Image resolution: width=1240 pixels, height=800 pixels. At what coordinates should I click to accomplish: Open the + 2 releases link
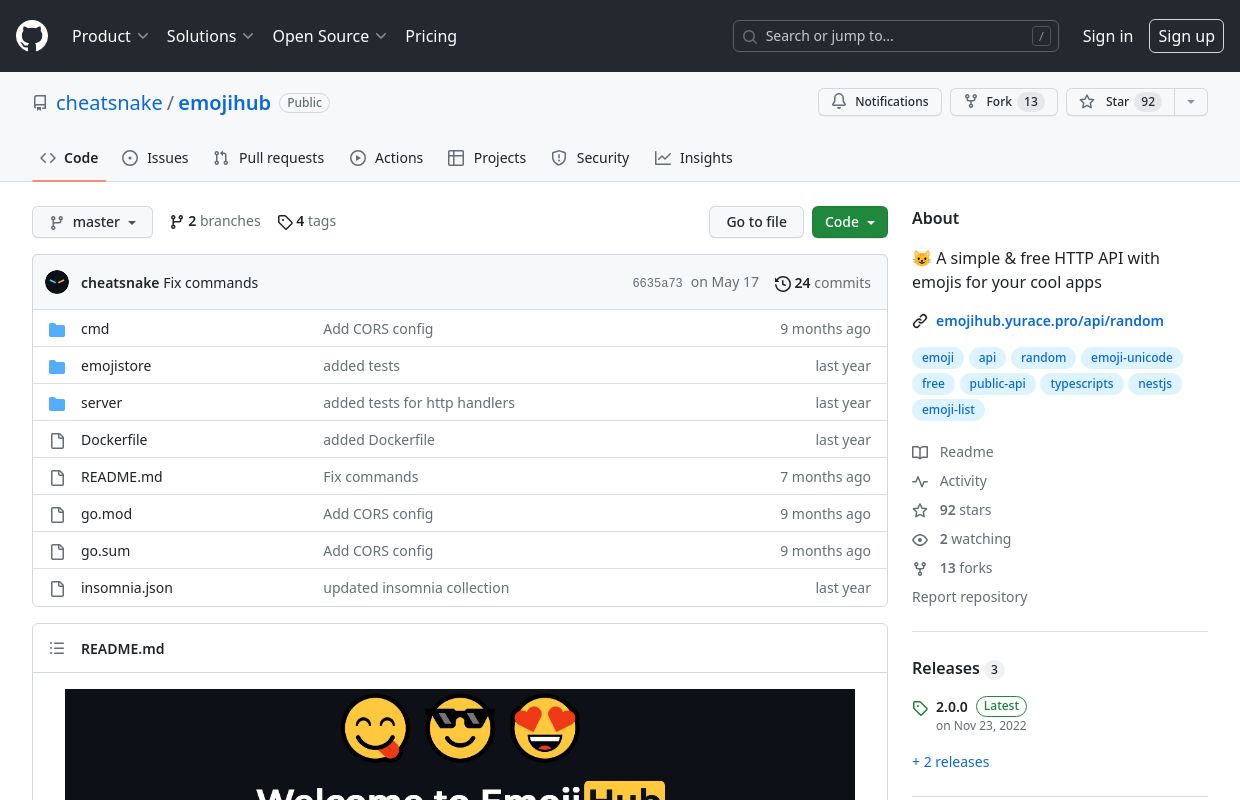point(951,762)
